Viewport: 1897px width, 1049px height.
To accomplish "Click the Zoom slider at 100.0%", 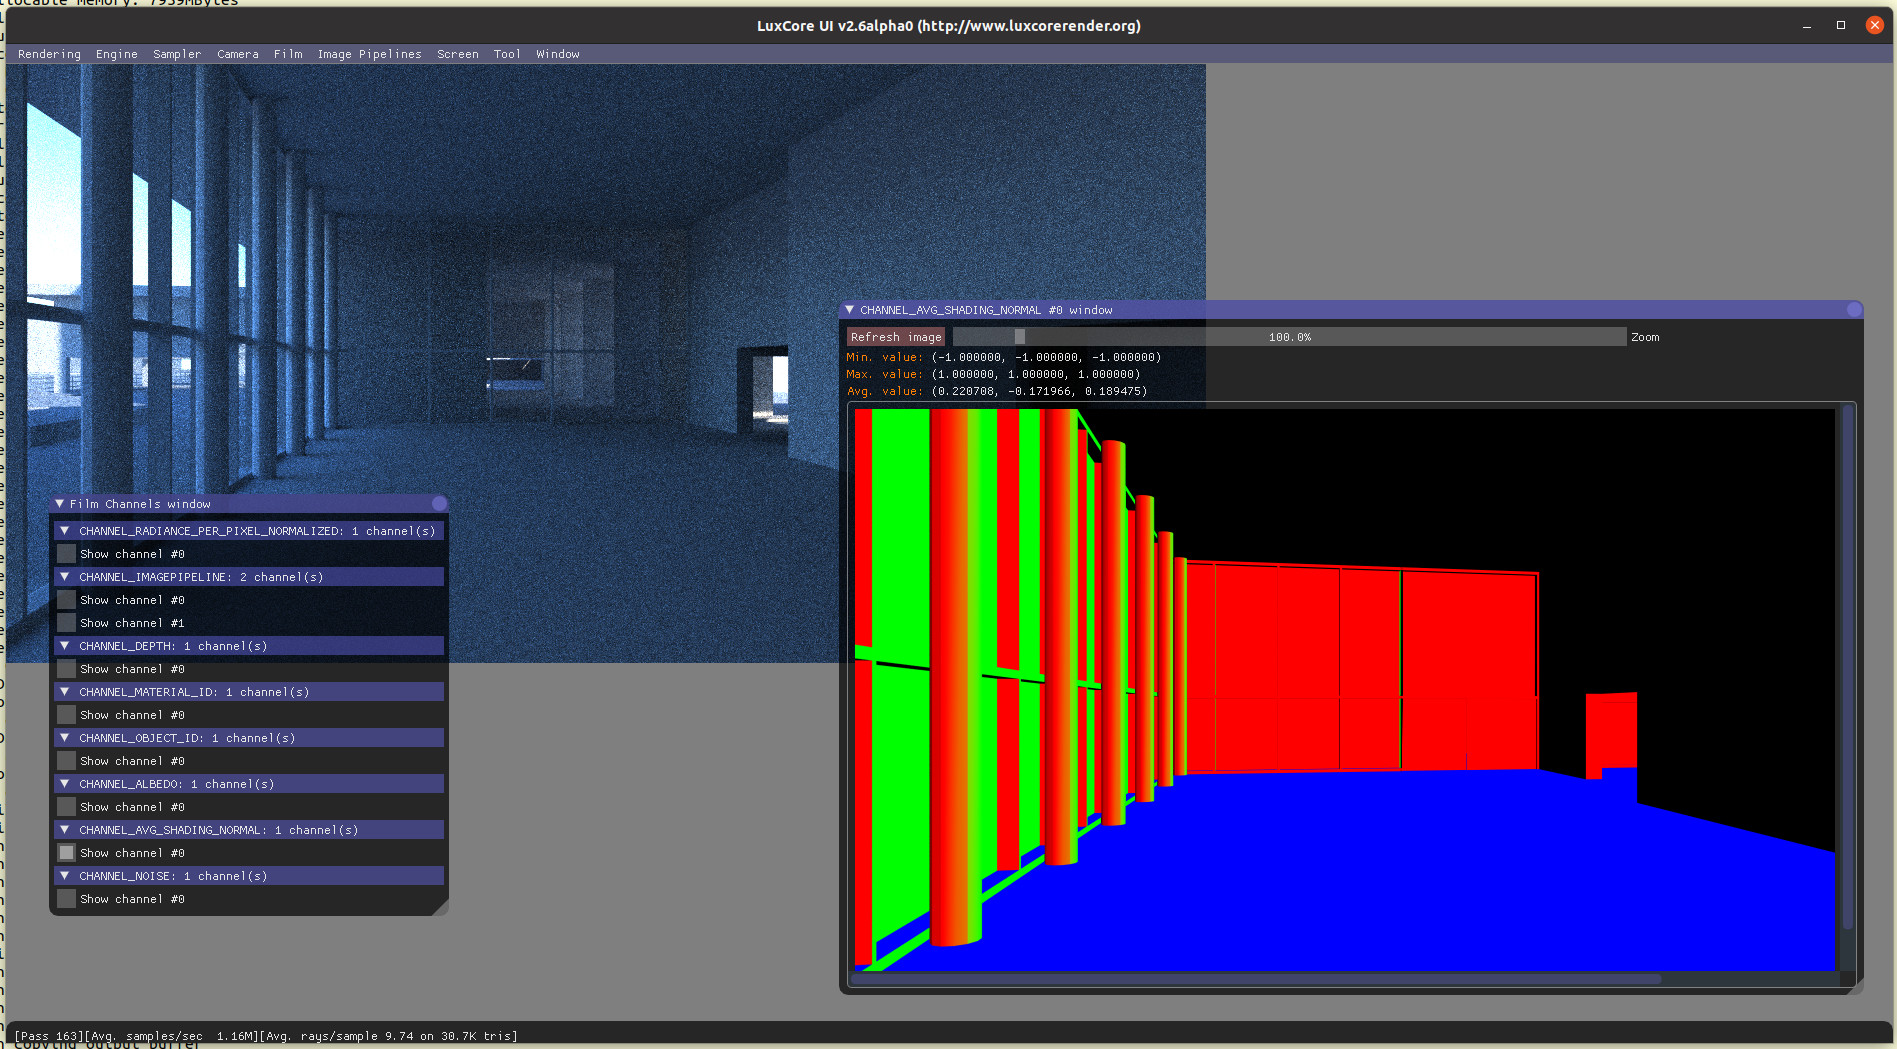I will [x=1289, y=337].
